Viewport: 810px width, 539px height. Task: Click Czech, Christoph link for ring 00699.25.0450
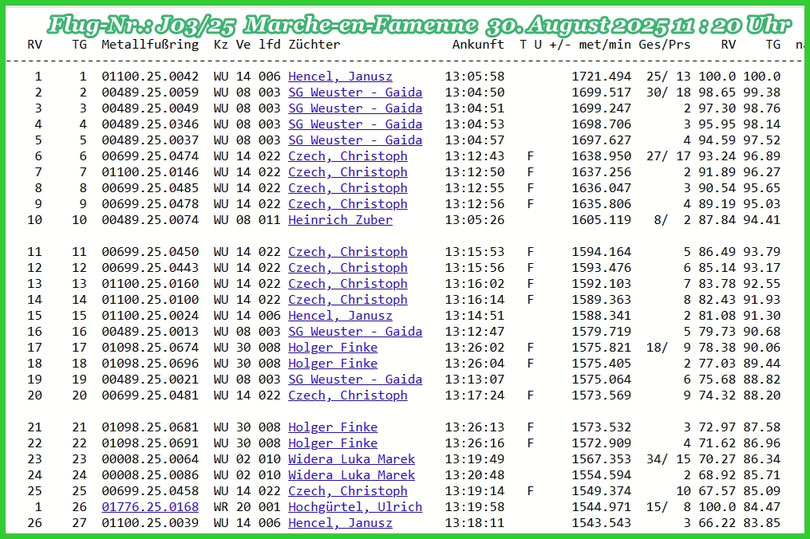pos(348,252)
